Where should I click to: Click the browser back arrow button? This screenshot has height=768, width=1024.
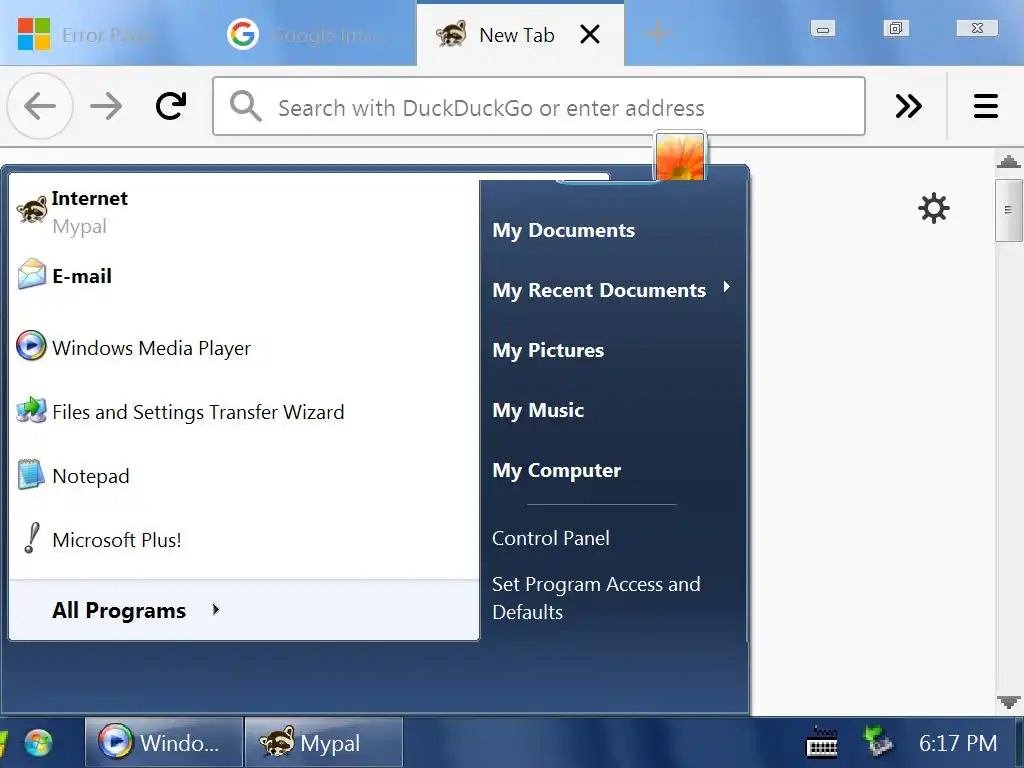(40, 106)
